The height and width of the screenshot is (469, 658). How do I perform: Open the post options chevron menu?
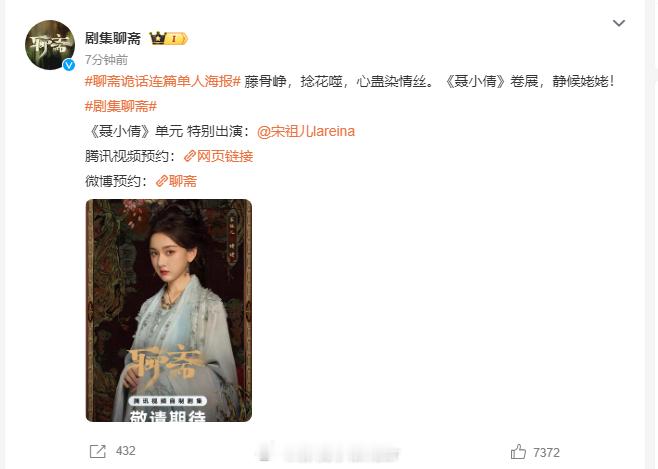click(x=619, y=23)
